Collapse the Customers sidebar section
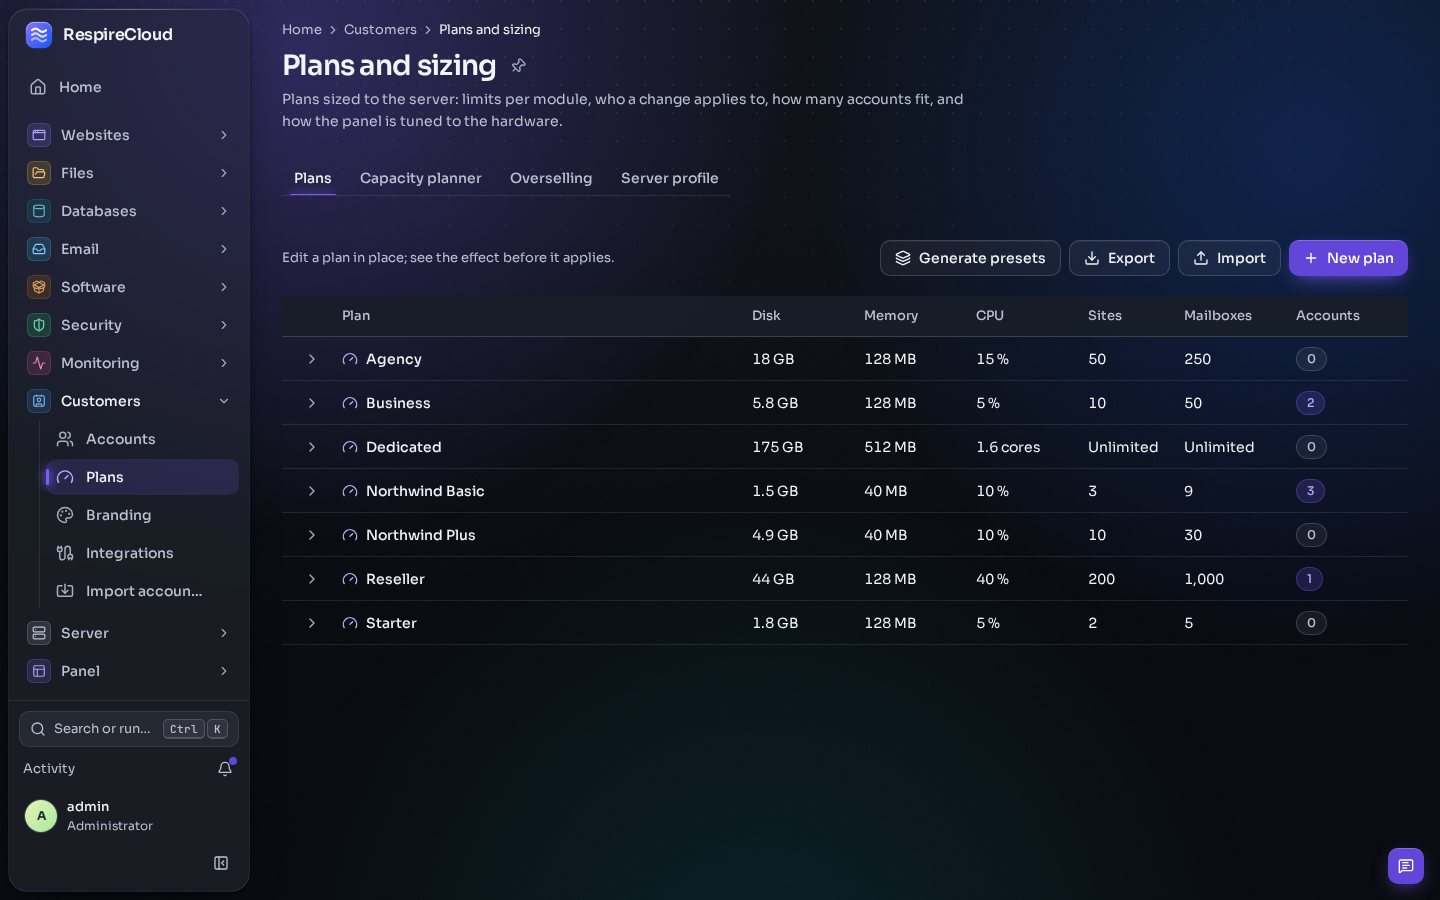 [224, 401]
